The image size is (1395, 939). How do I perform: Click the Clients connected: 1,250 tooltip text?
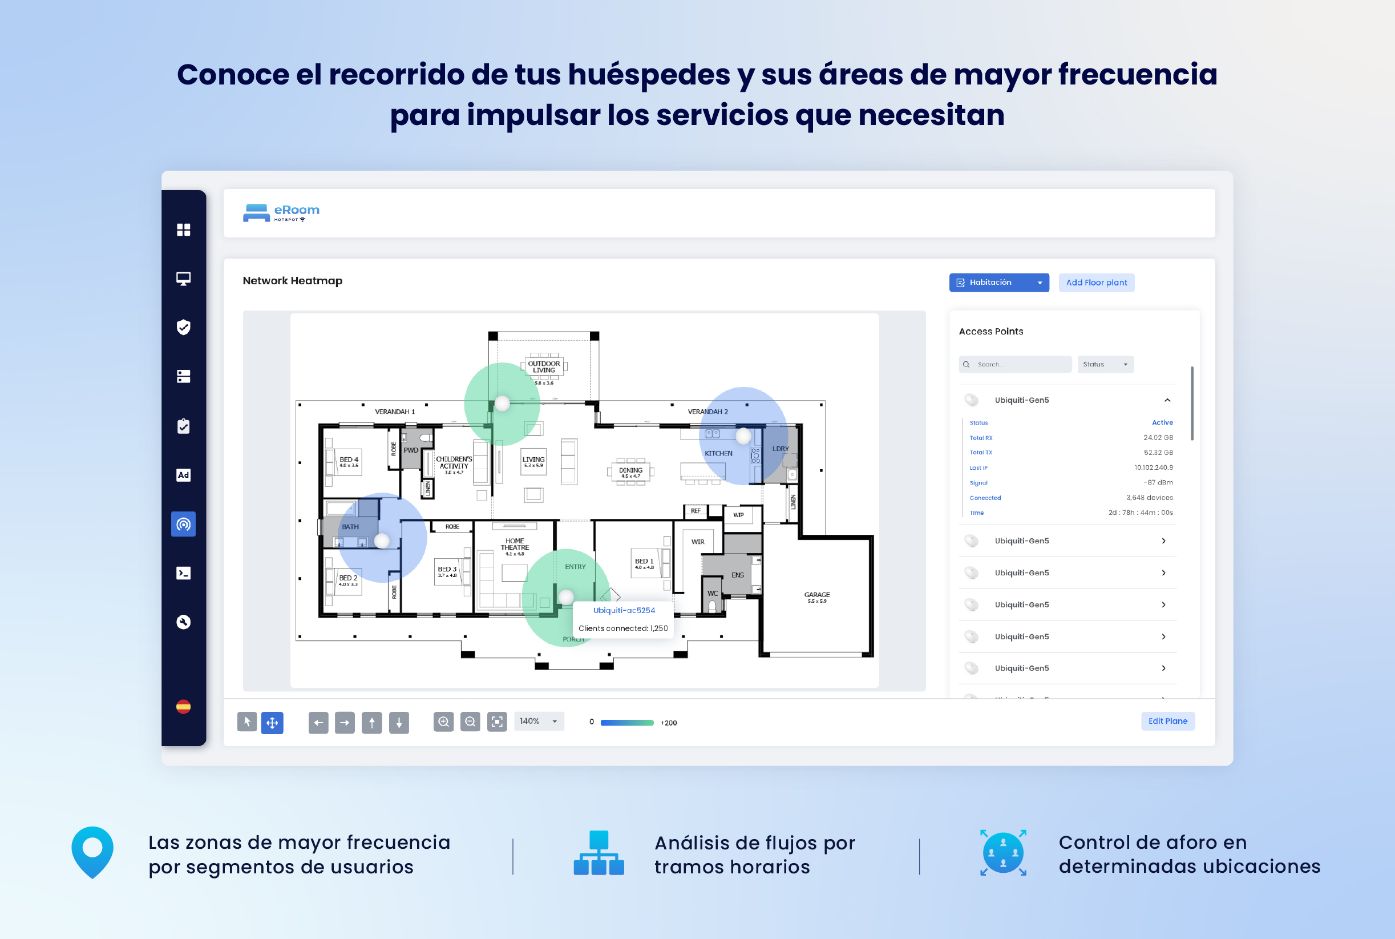pos(623,629)
